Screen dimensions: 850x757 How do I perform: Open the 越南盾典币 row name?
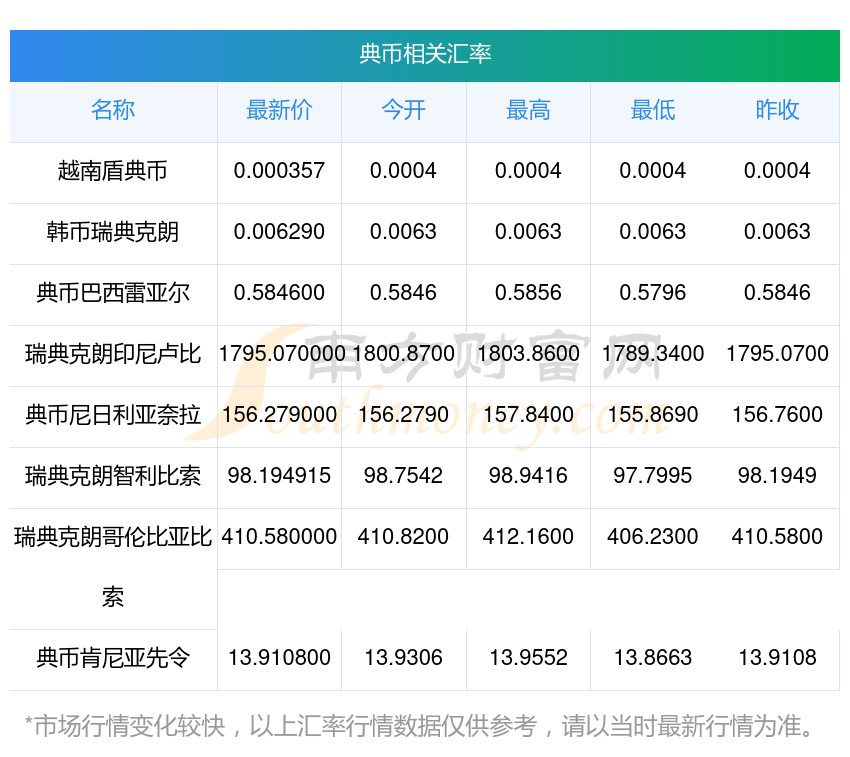coord(113,171)
